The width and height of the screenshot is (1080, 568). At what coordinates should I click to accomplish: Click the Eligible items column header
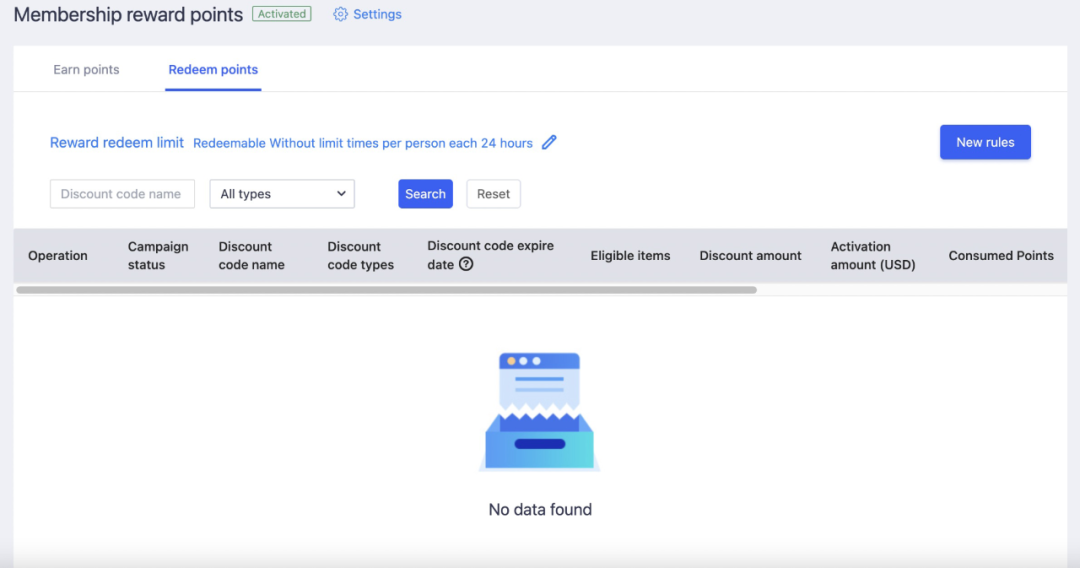[630, 255]
